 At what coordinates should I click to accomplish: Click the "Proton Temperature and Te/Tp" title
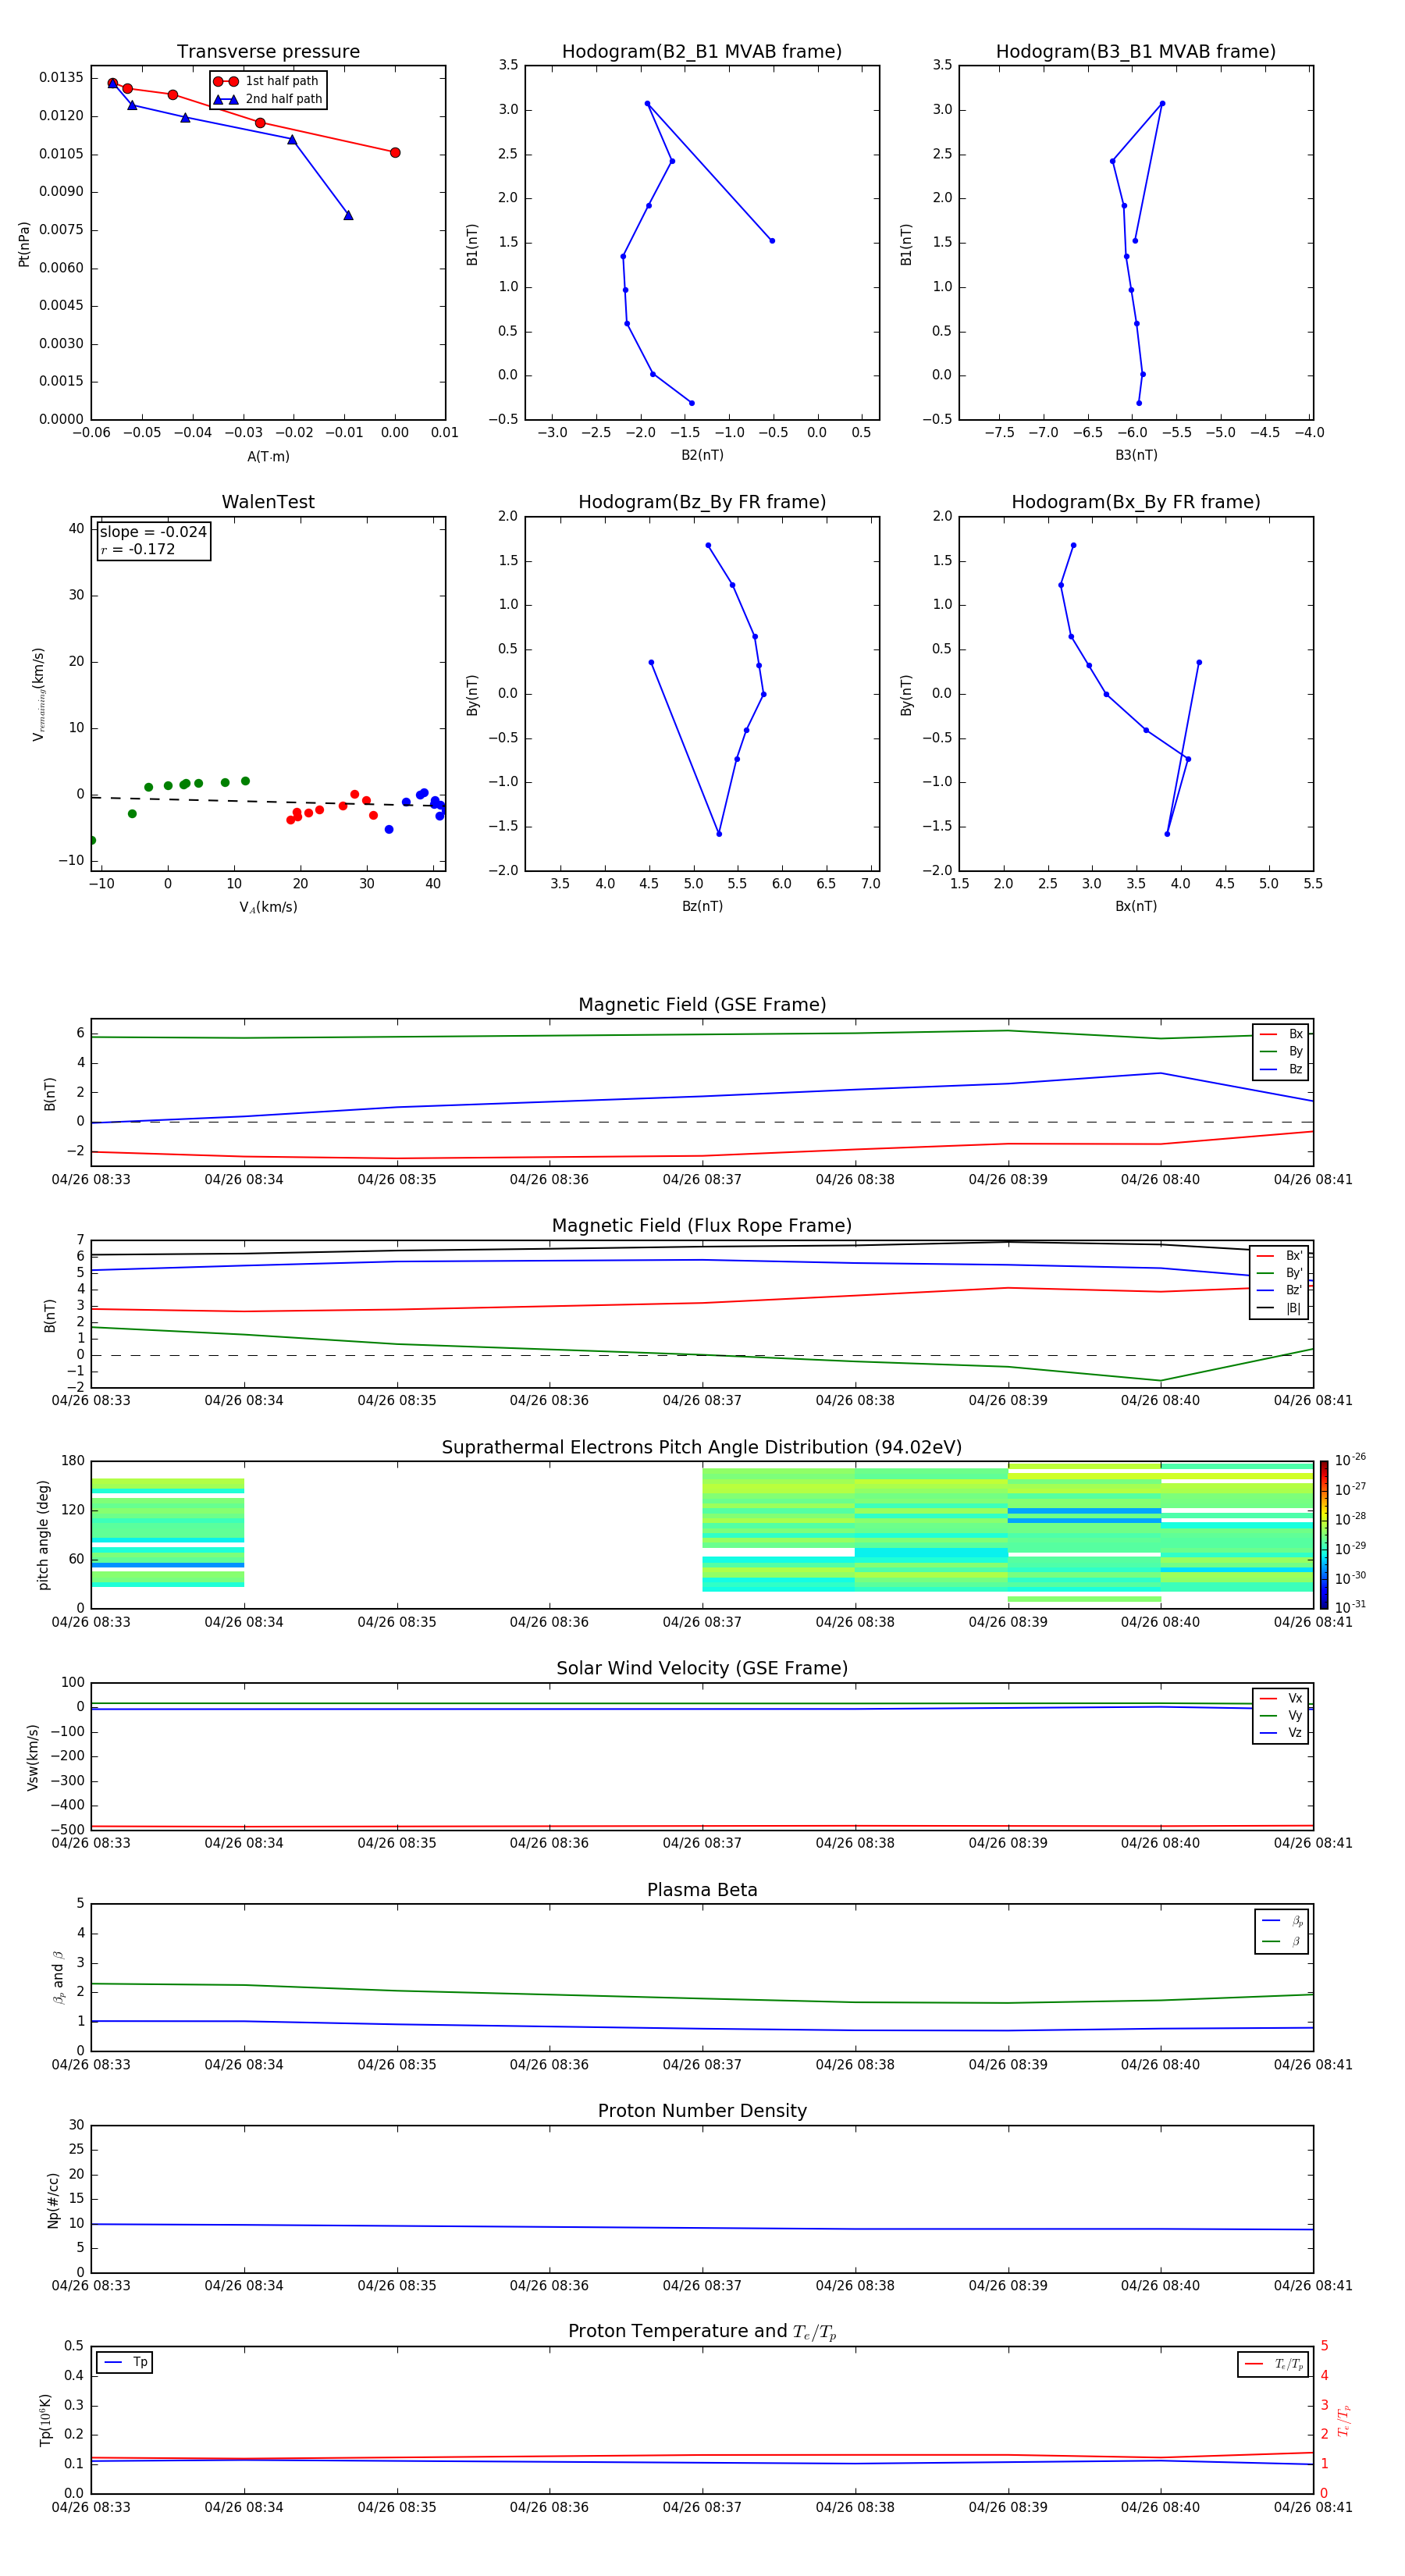coord(702,2332)
